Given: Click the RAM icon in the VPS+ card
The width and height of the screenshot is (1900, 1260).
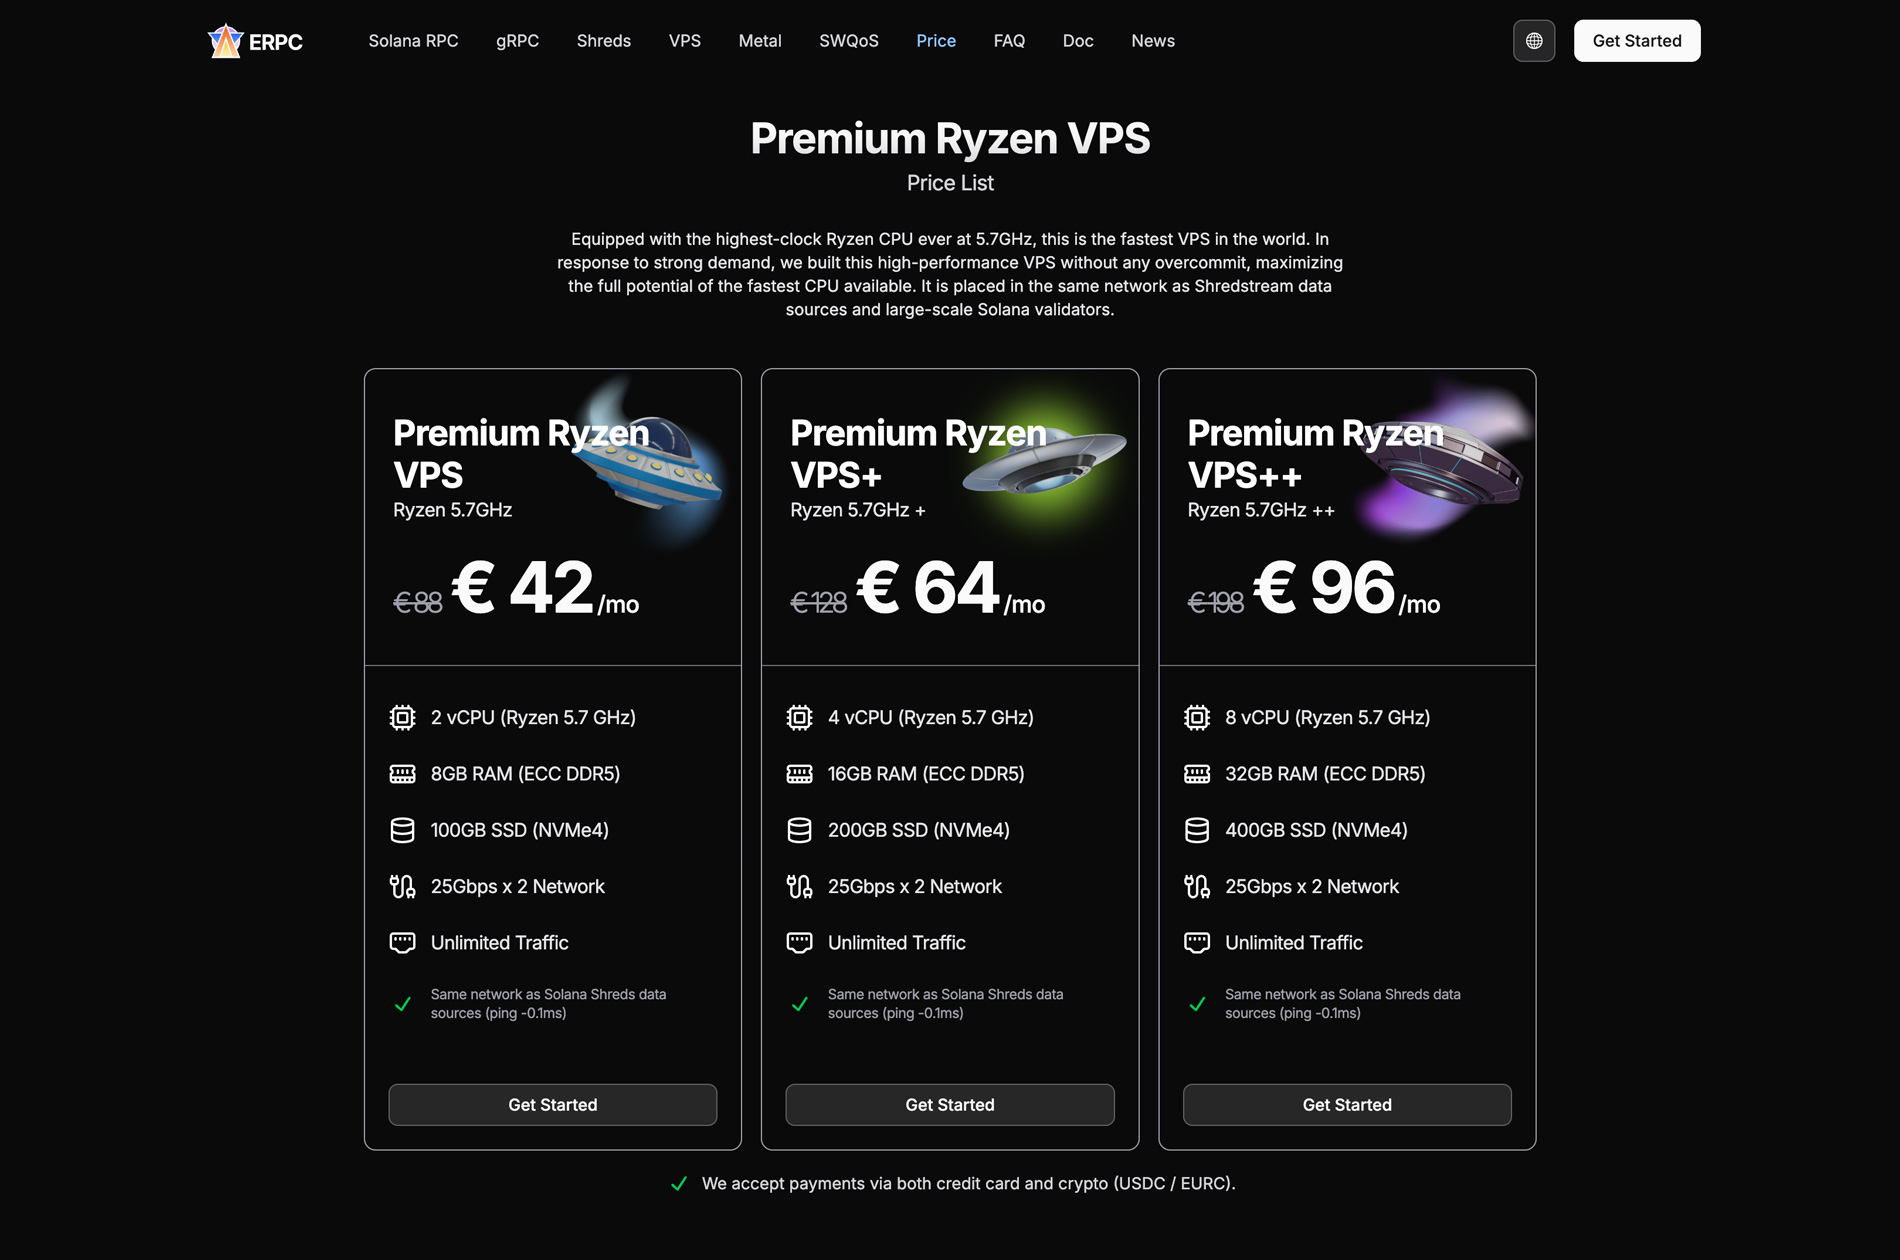Looking at the screenshot, I should (x=799, y=773).
